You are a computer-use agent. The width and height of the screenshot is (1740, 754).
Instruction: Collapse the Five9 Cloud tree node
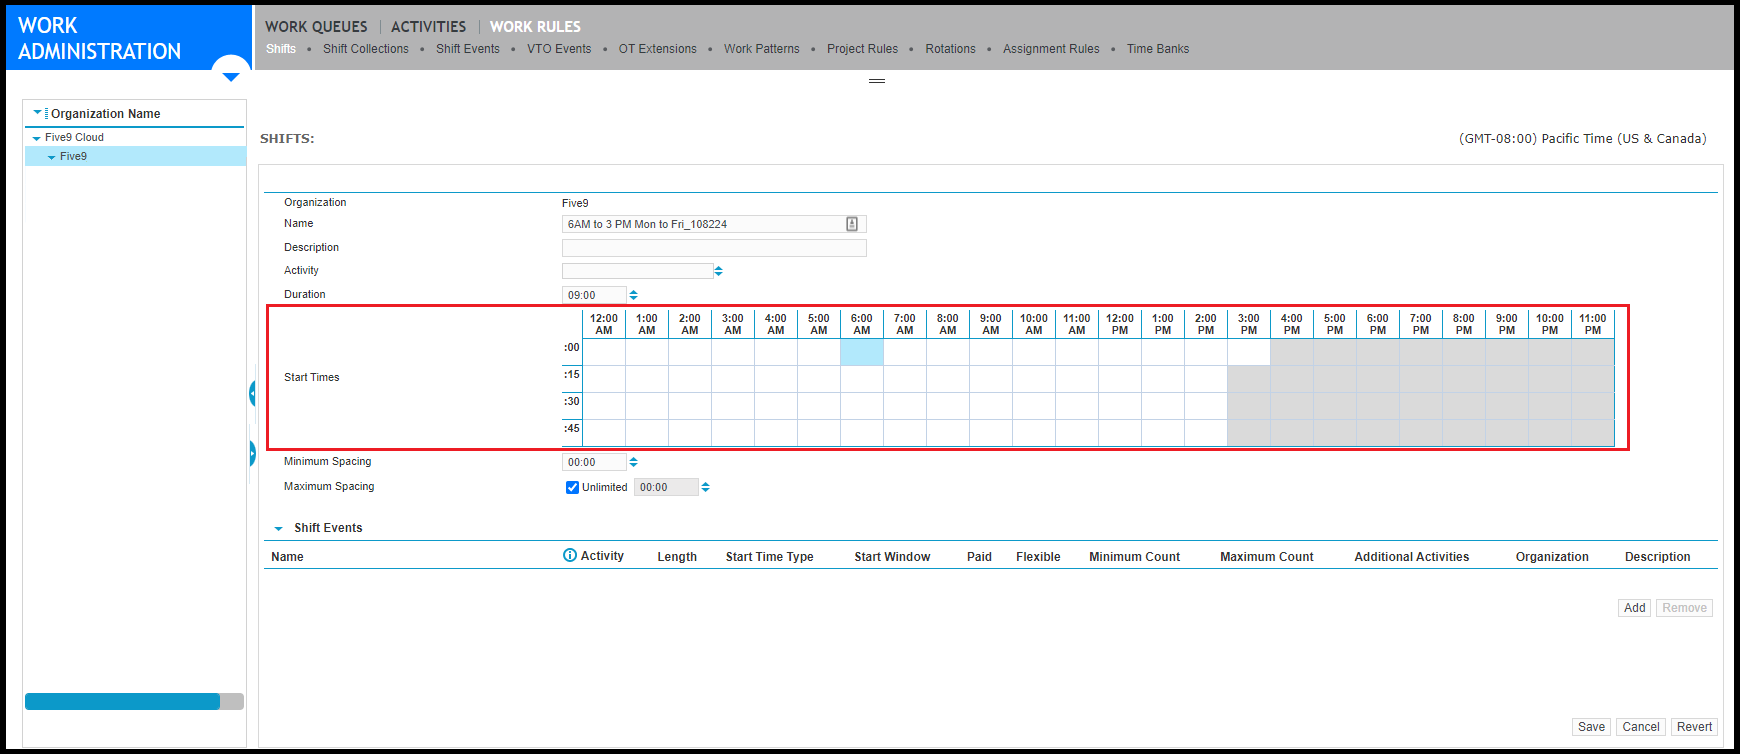coord(37,138)
